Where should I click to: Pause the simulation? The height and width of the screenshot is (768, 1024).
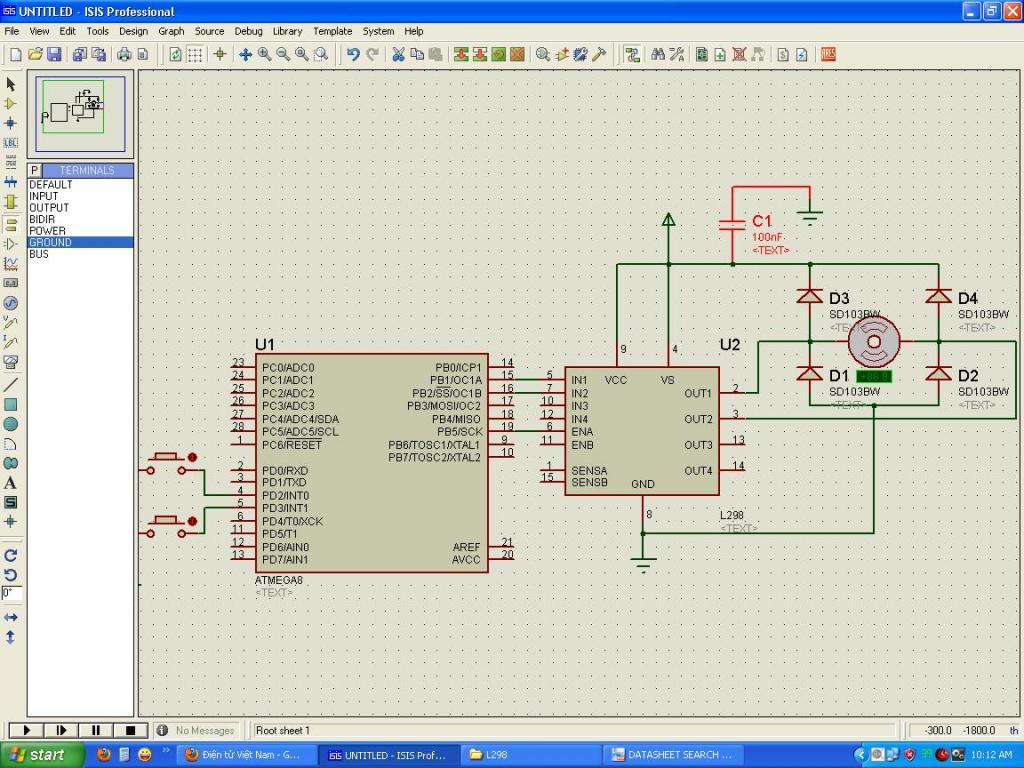coord(96,731)
